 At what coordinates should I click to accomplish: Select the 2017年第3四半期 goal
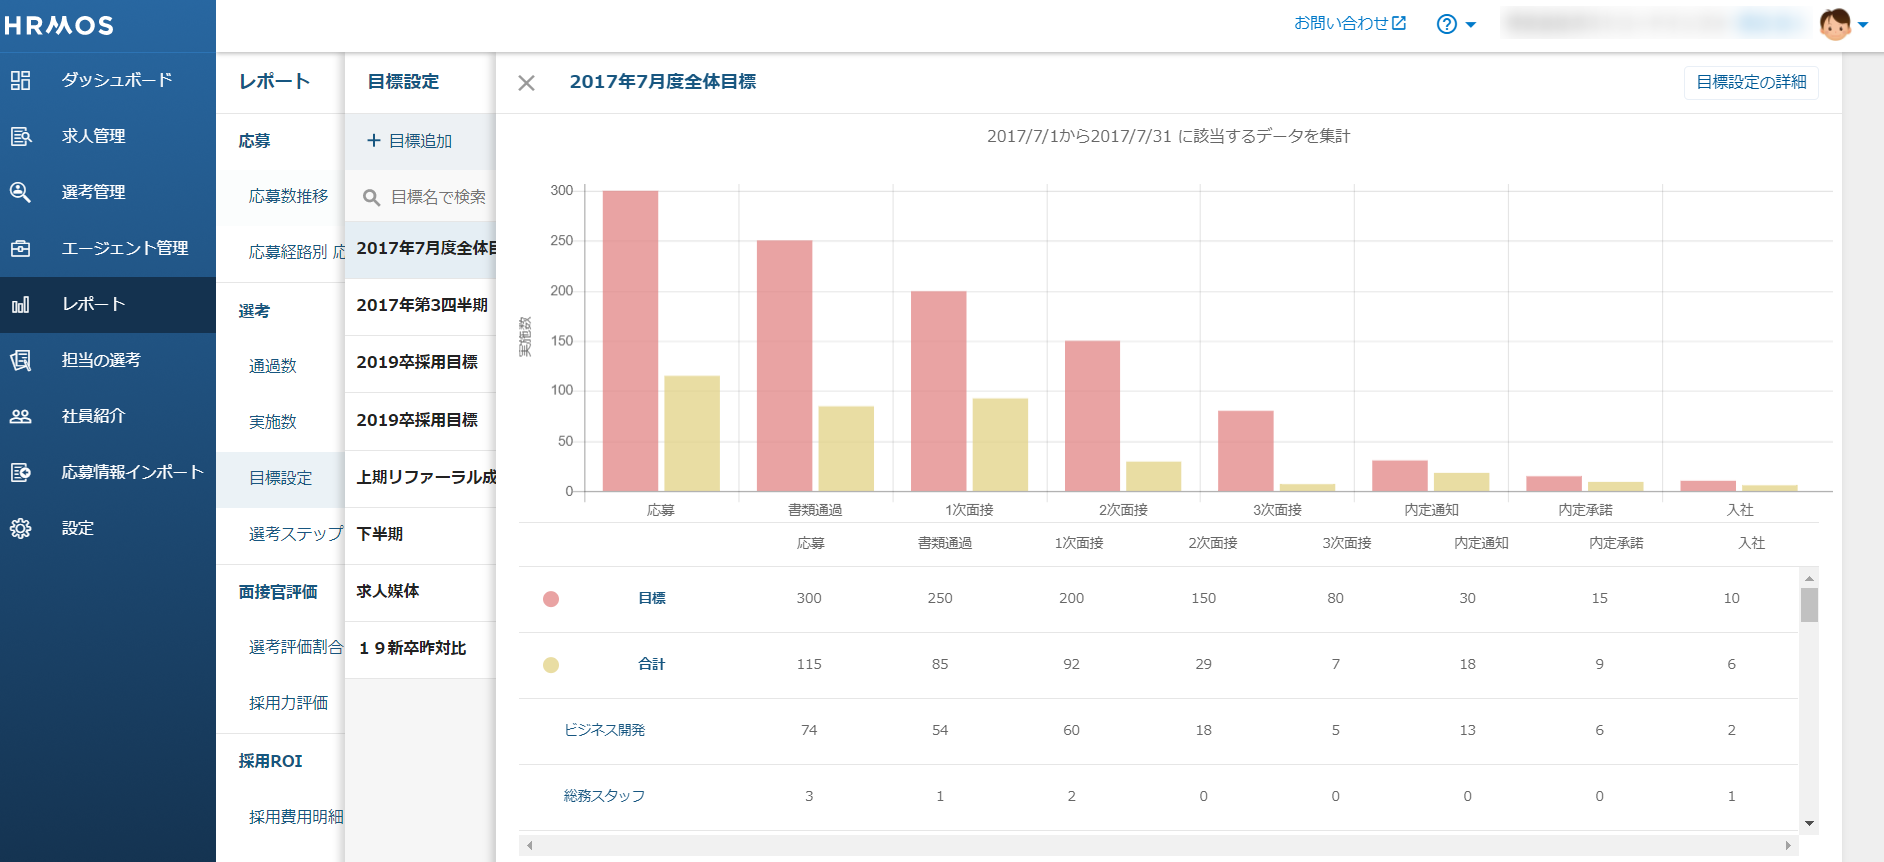[421, 306]
